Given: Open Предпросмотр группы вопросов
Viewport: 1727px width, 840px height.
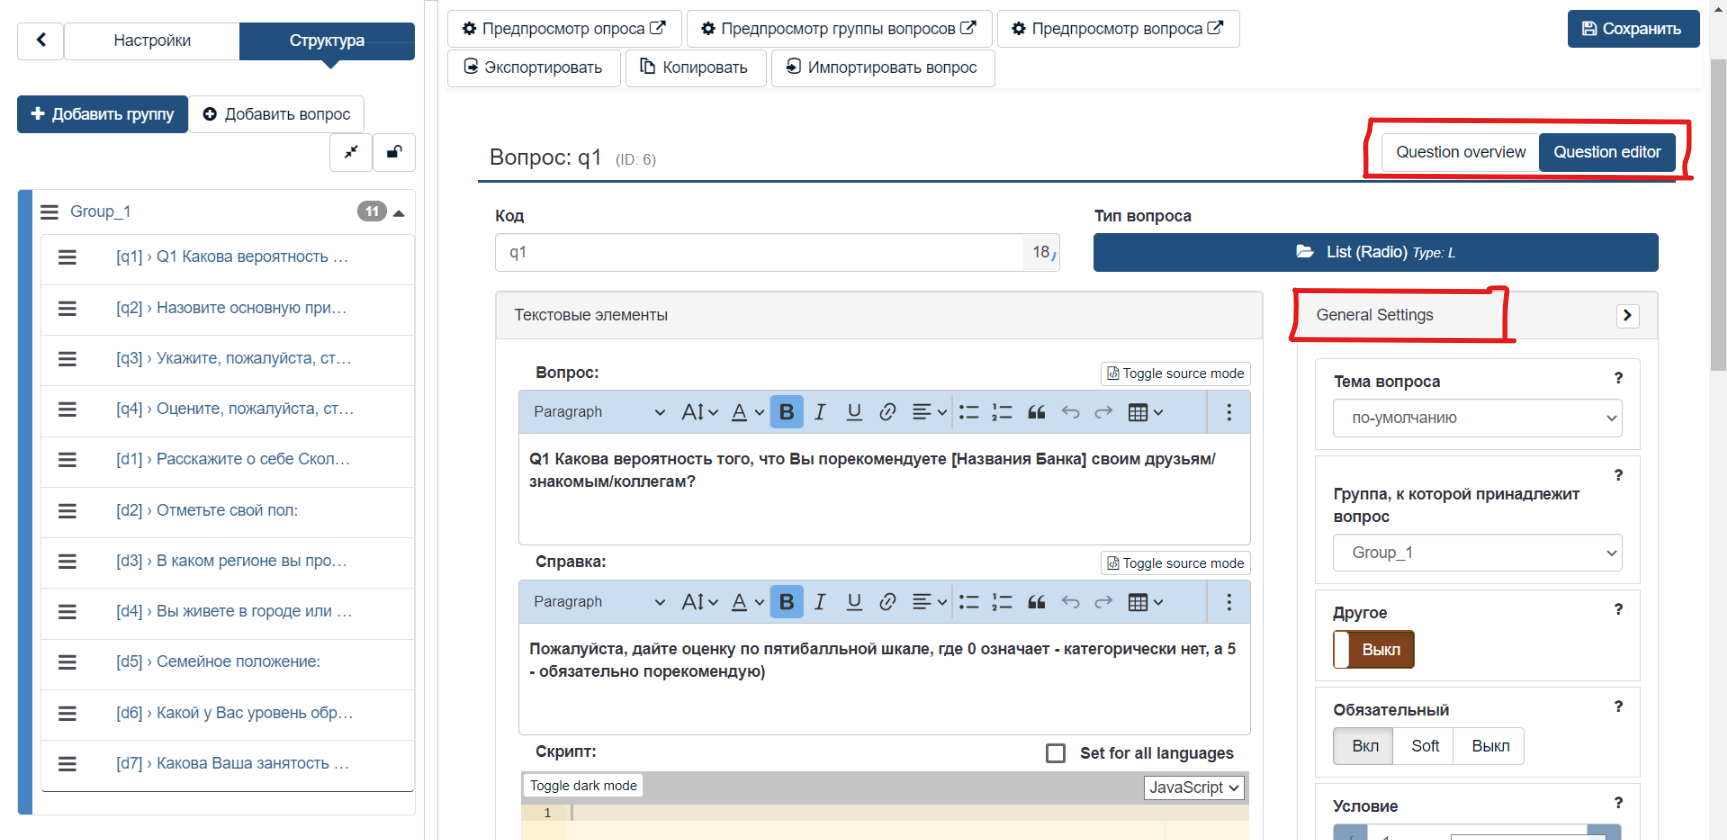Looking at the screenshot, I should click(x=838, y=29).
